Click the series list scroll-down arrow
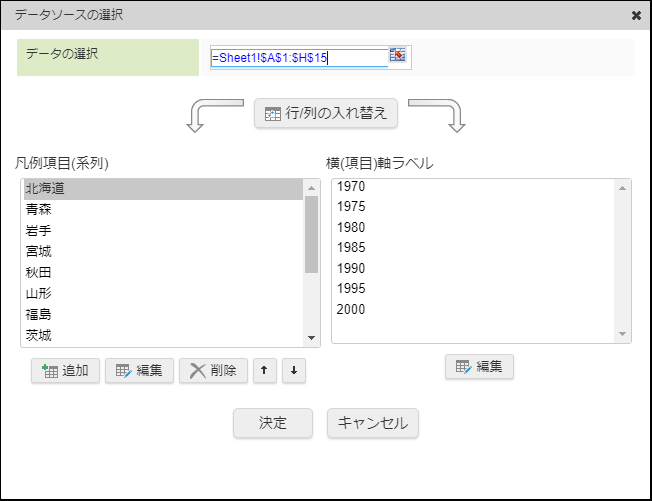 click(x=311, y=338)
